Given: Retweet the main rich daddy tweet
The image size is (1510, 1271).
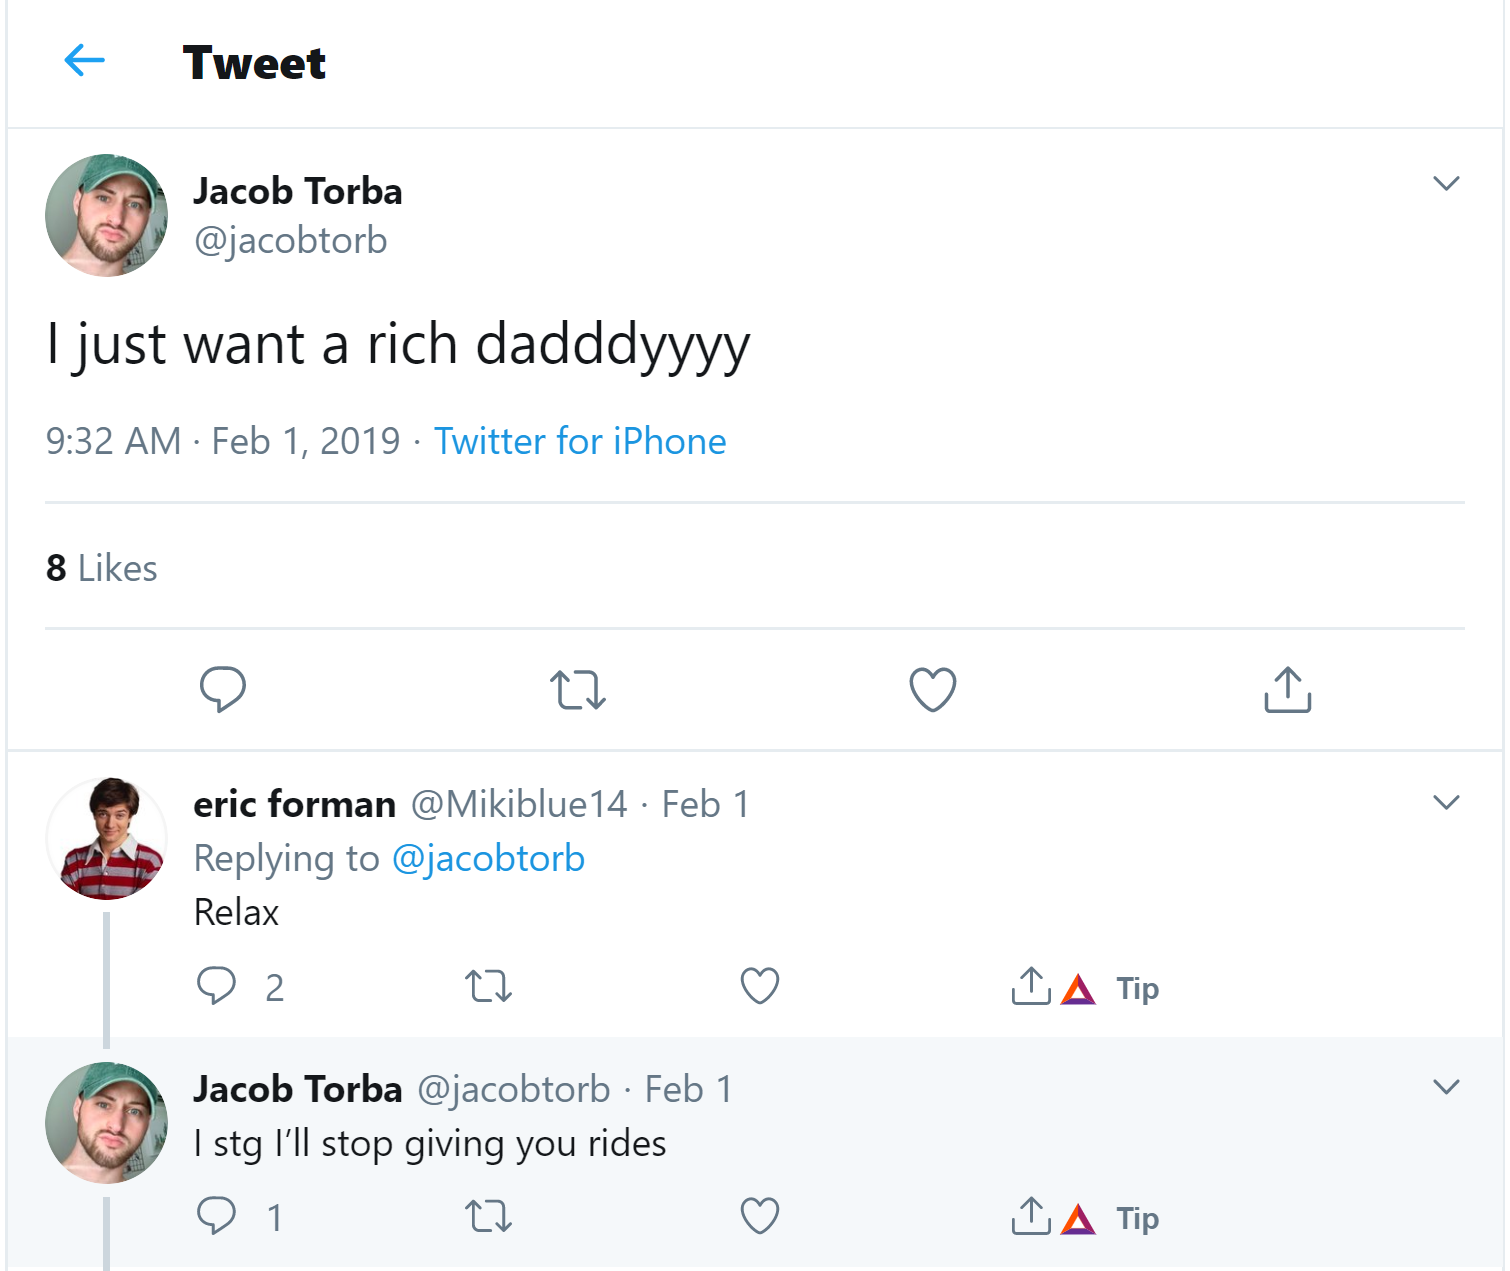Looking at the screenshot, I should point(577,689).
